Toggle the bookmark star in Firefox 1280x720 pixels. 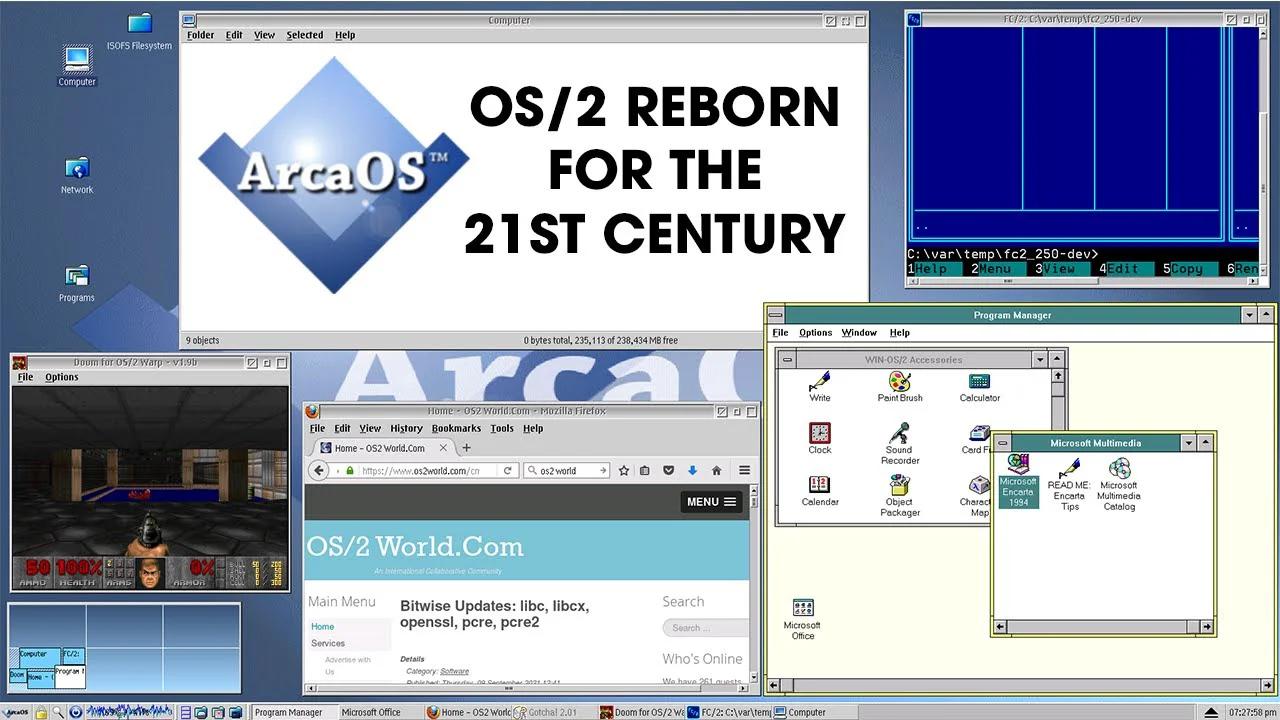pyautogui.click(x=622, y=468)
